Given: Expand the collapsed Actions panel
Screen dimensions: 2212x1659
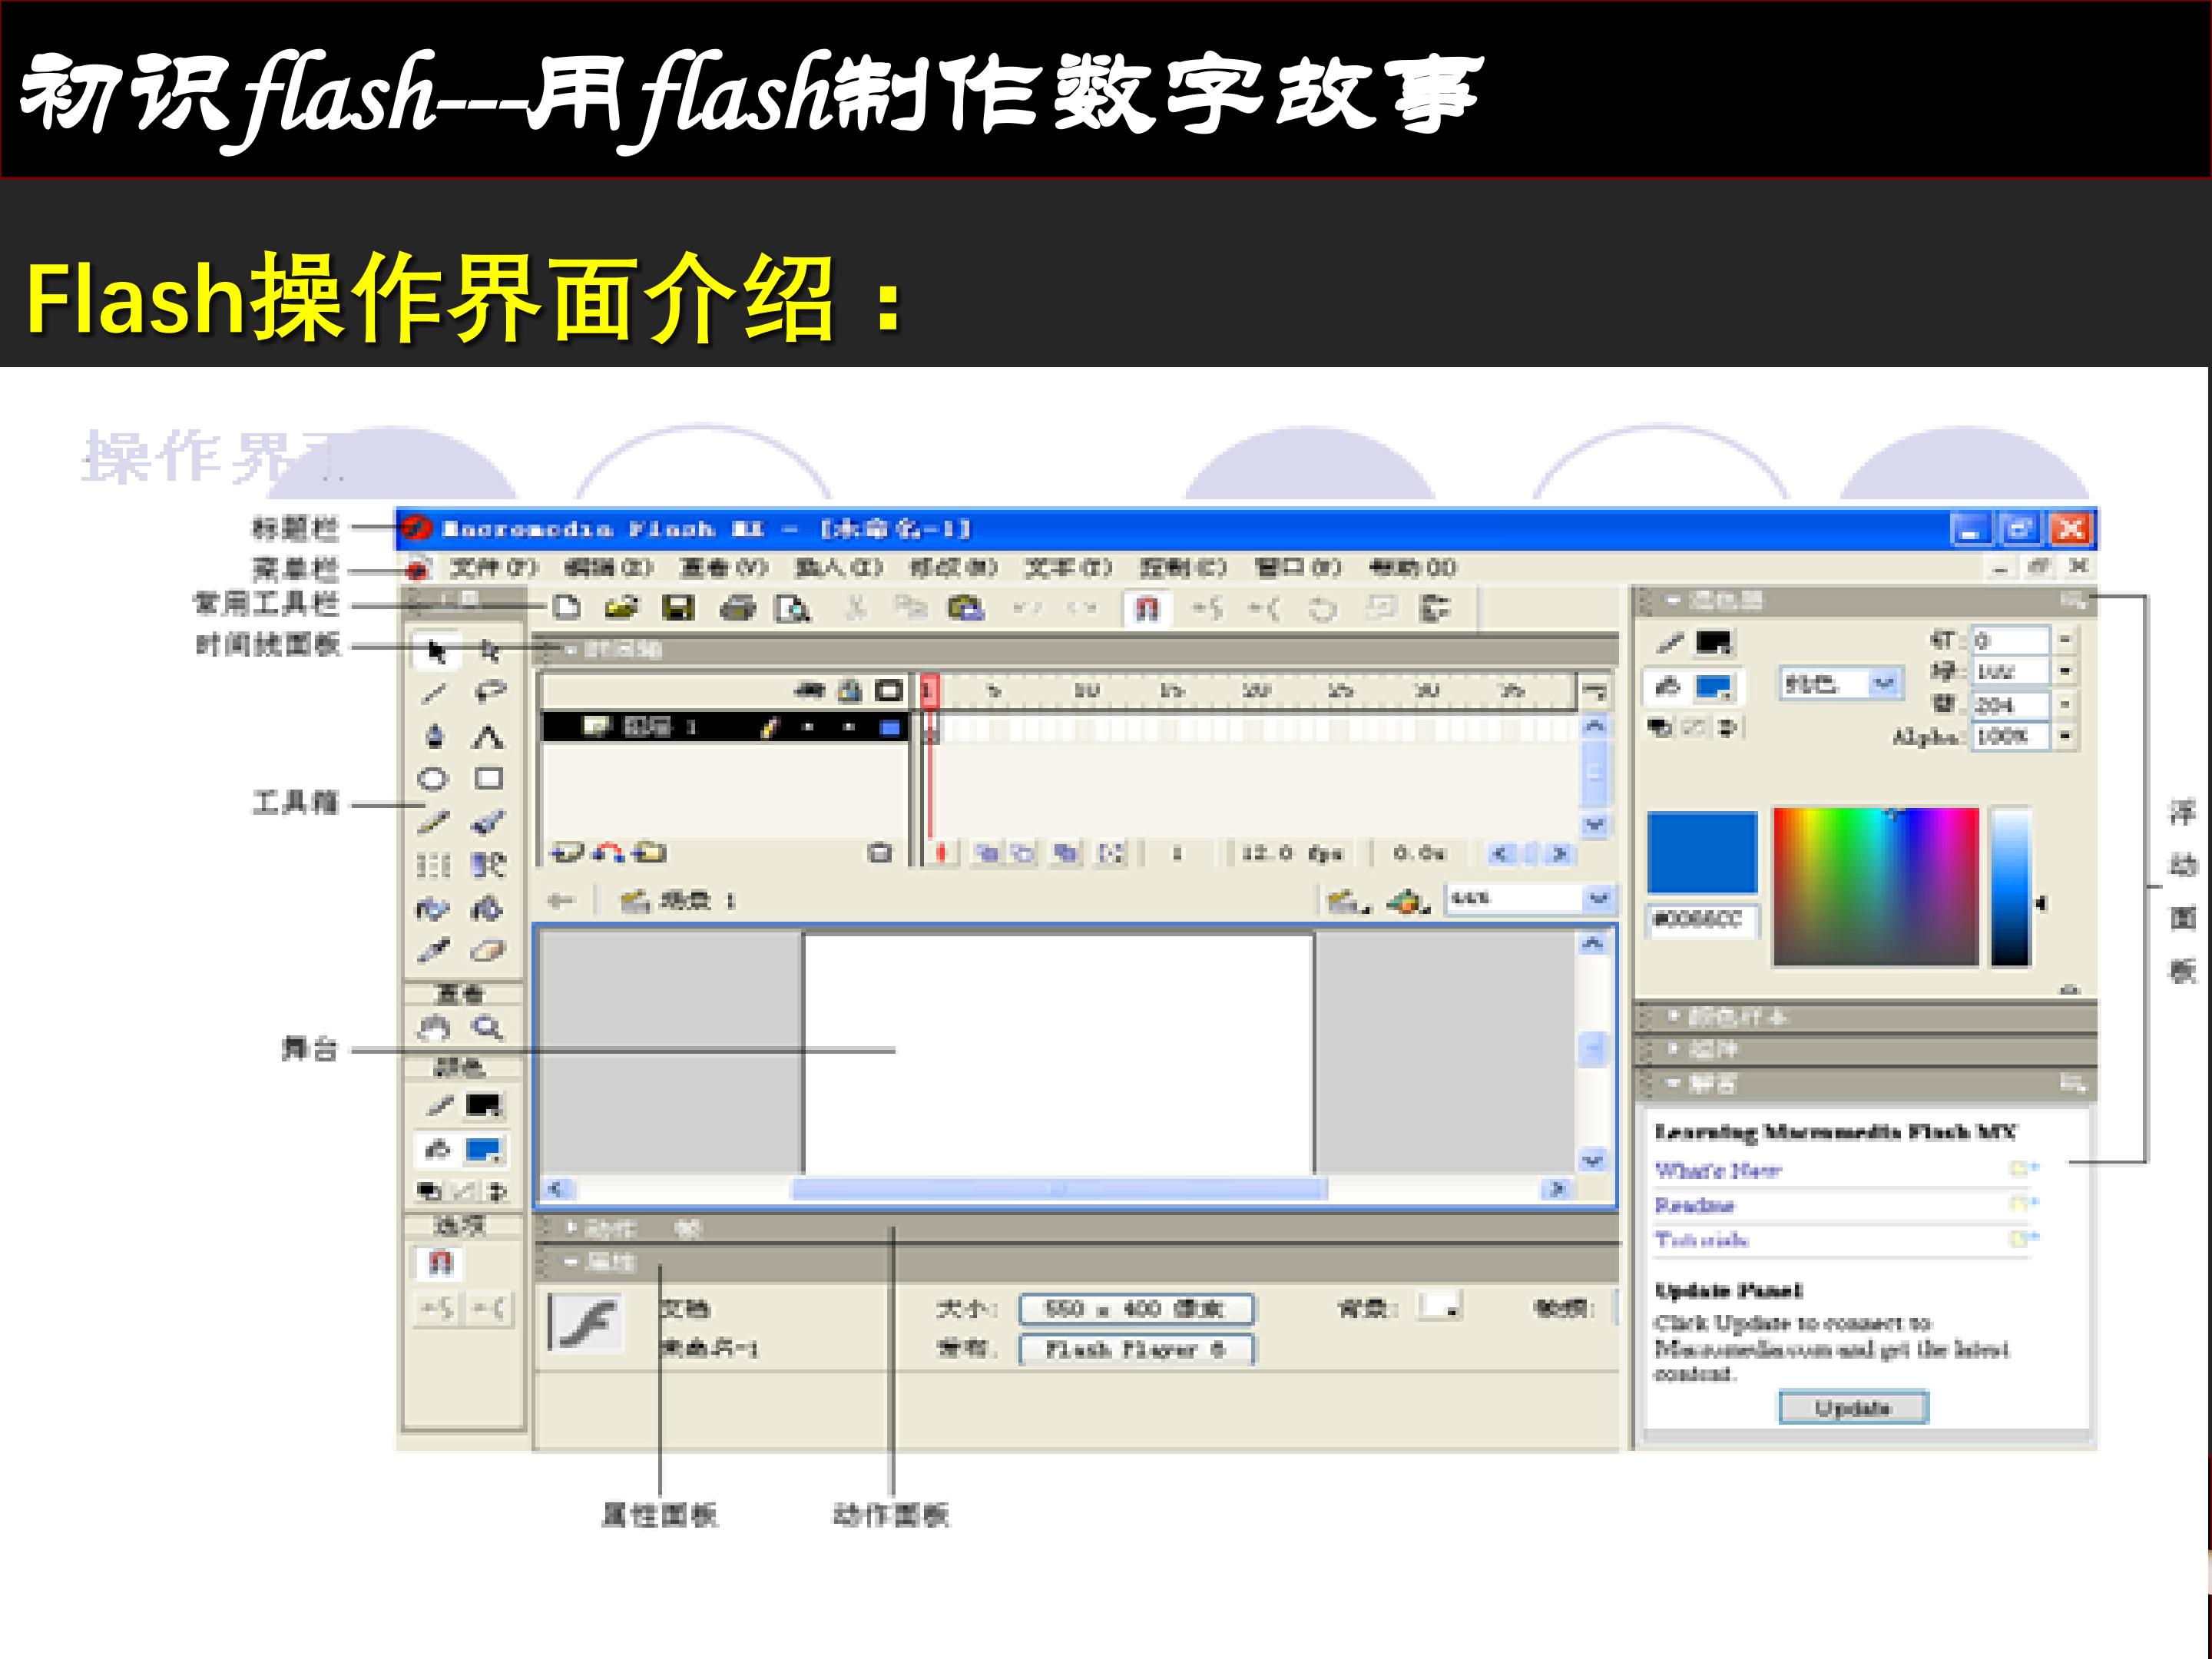Looking at the screenshot, I should tap(601, 1228).
